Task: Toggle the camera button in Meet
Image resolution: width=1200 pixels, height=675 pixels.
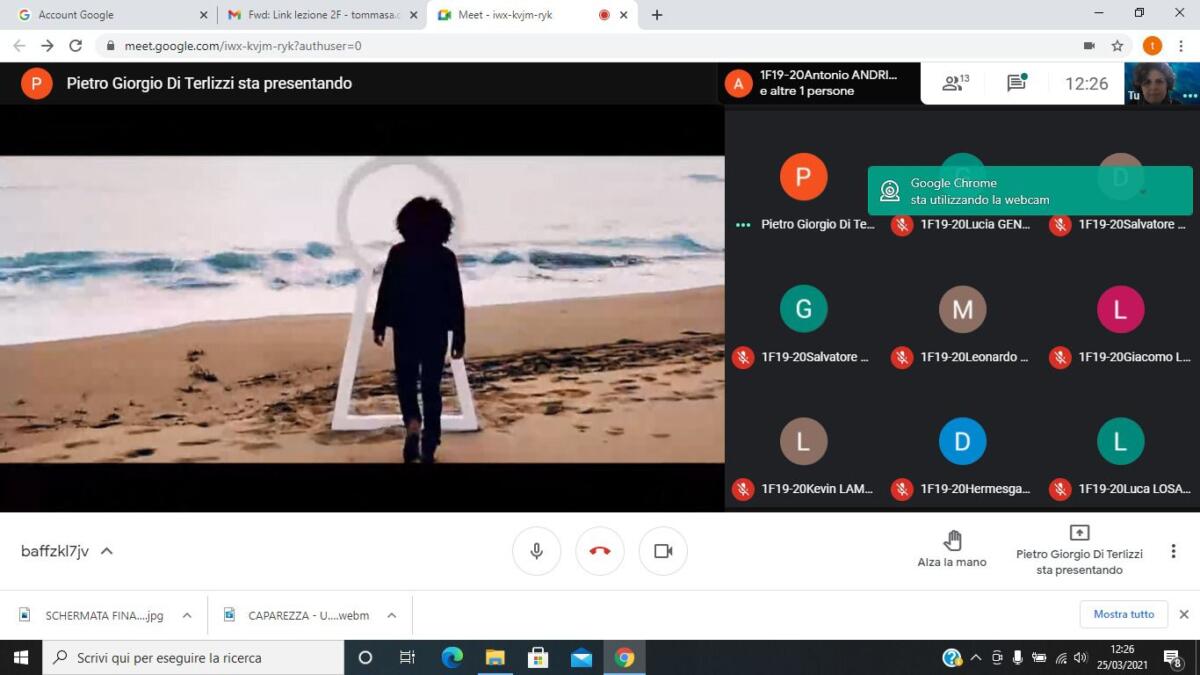Action: click(x=663, y=551)
